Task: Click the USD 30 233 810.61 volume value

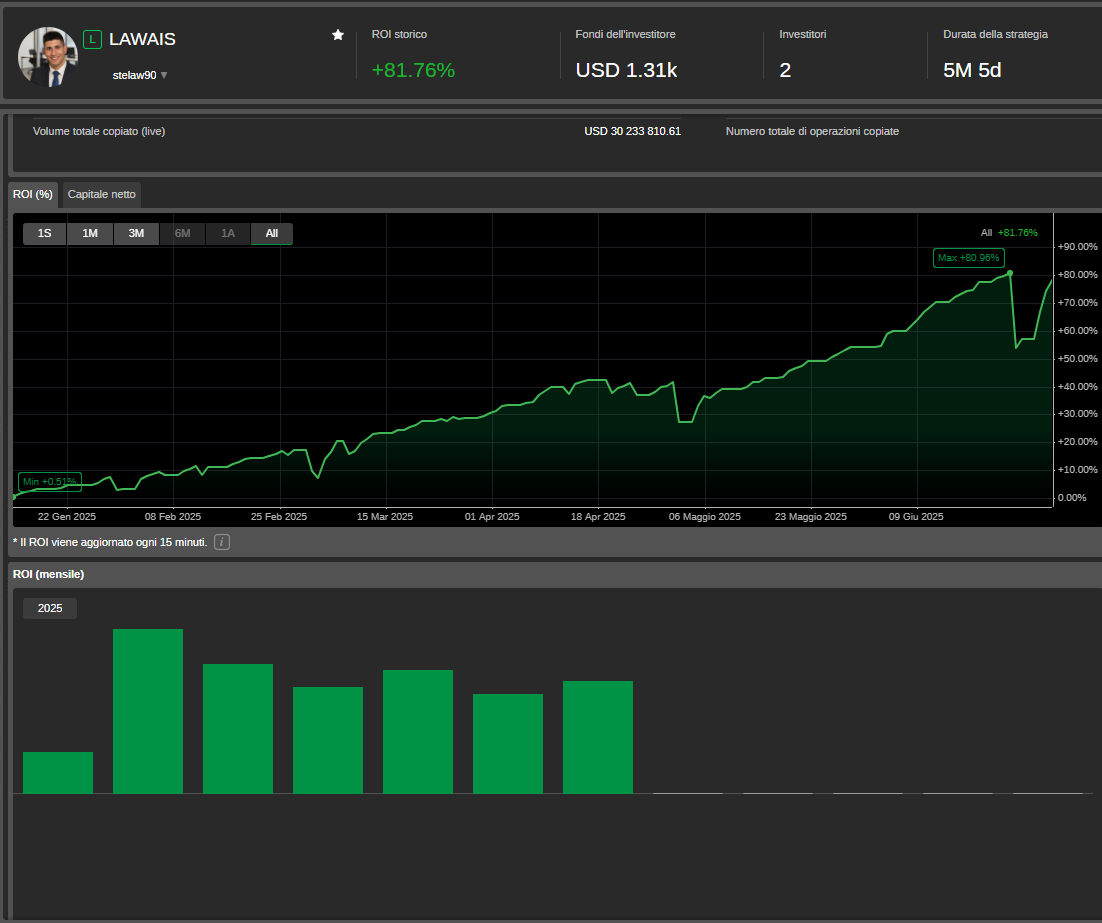Action: pyautogui.click(x=632, y=131)
